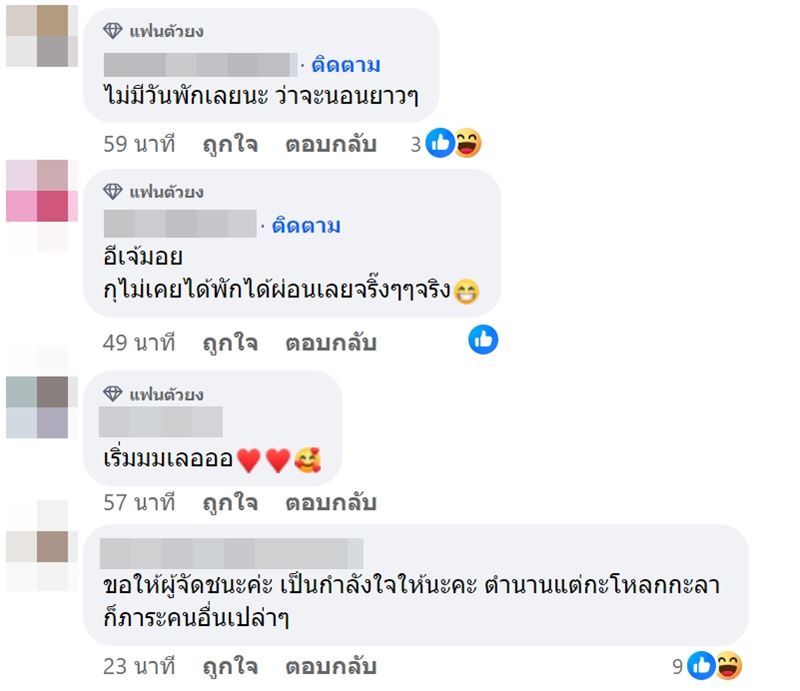800x691 pixels.
Task: Open the first ติดตาม follow link
Action: 350,63
